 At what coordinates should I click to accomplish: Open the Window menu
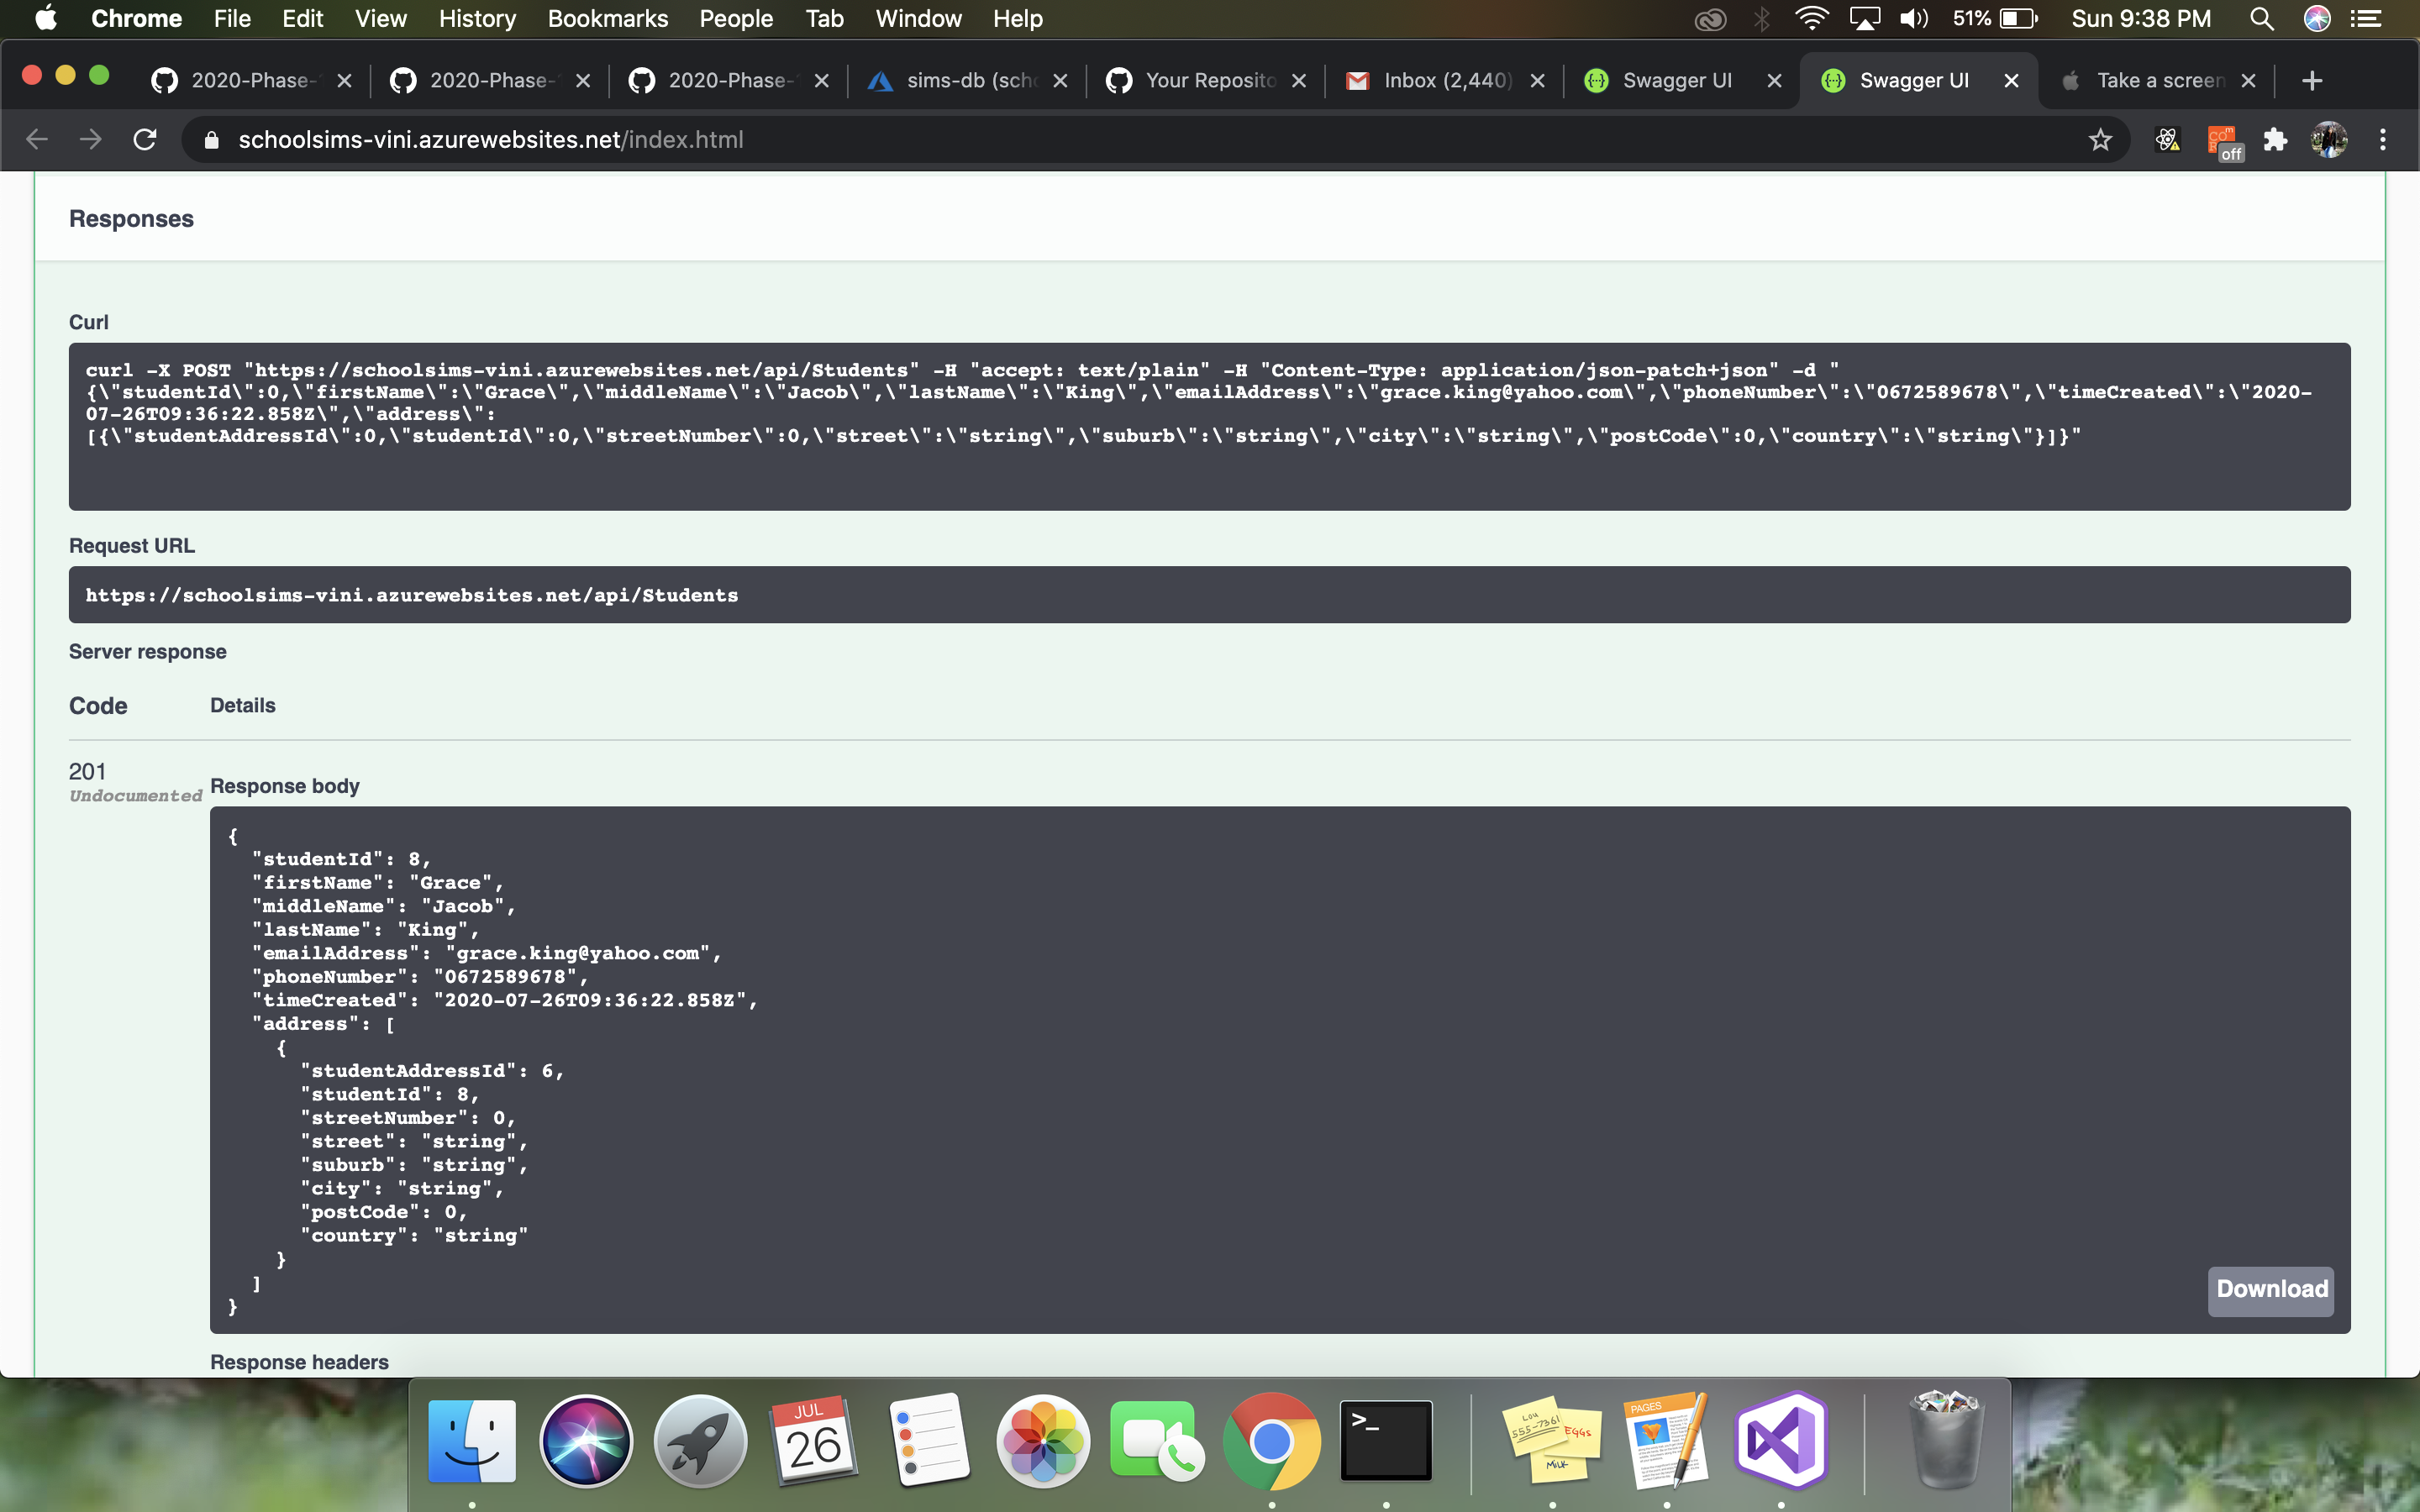coord(918,18)
